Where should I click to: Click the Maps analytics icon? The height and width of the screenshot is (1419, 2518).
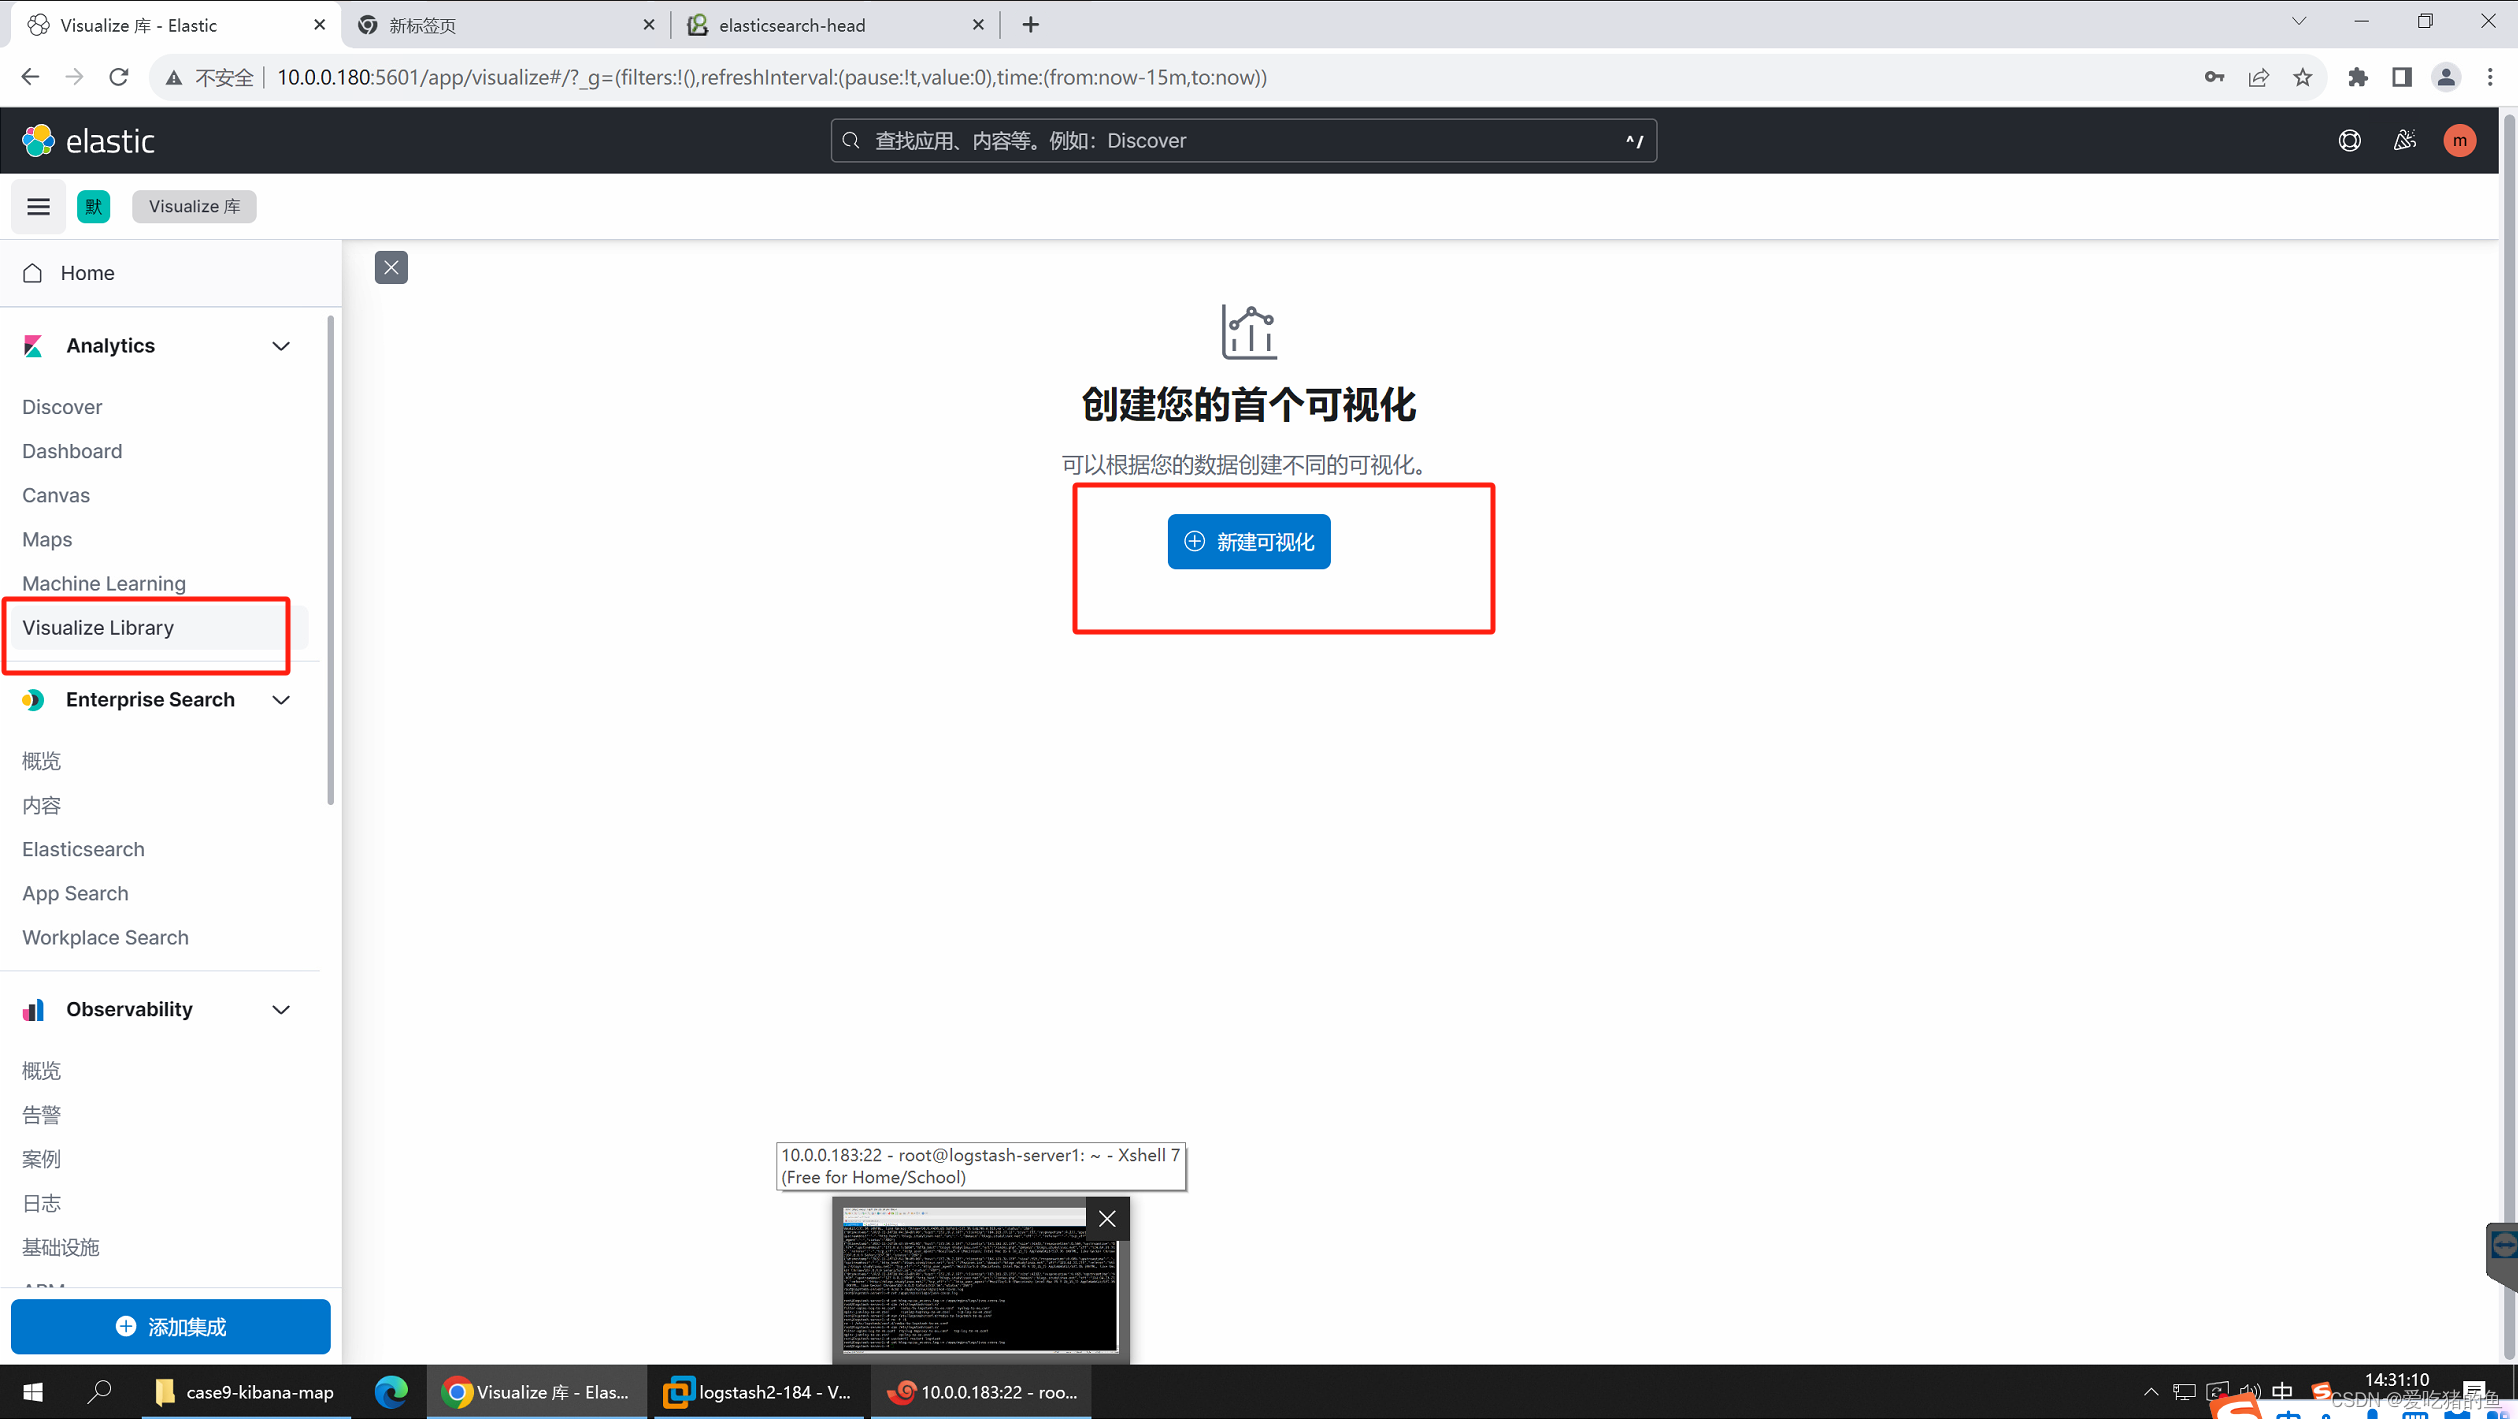point(47,539)
